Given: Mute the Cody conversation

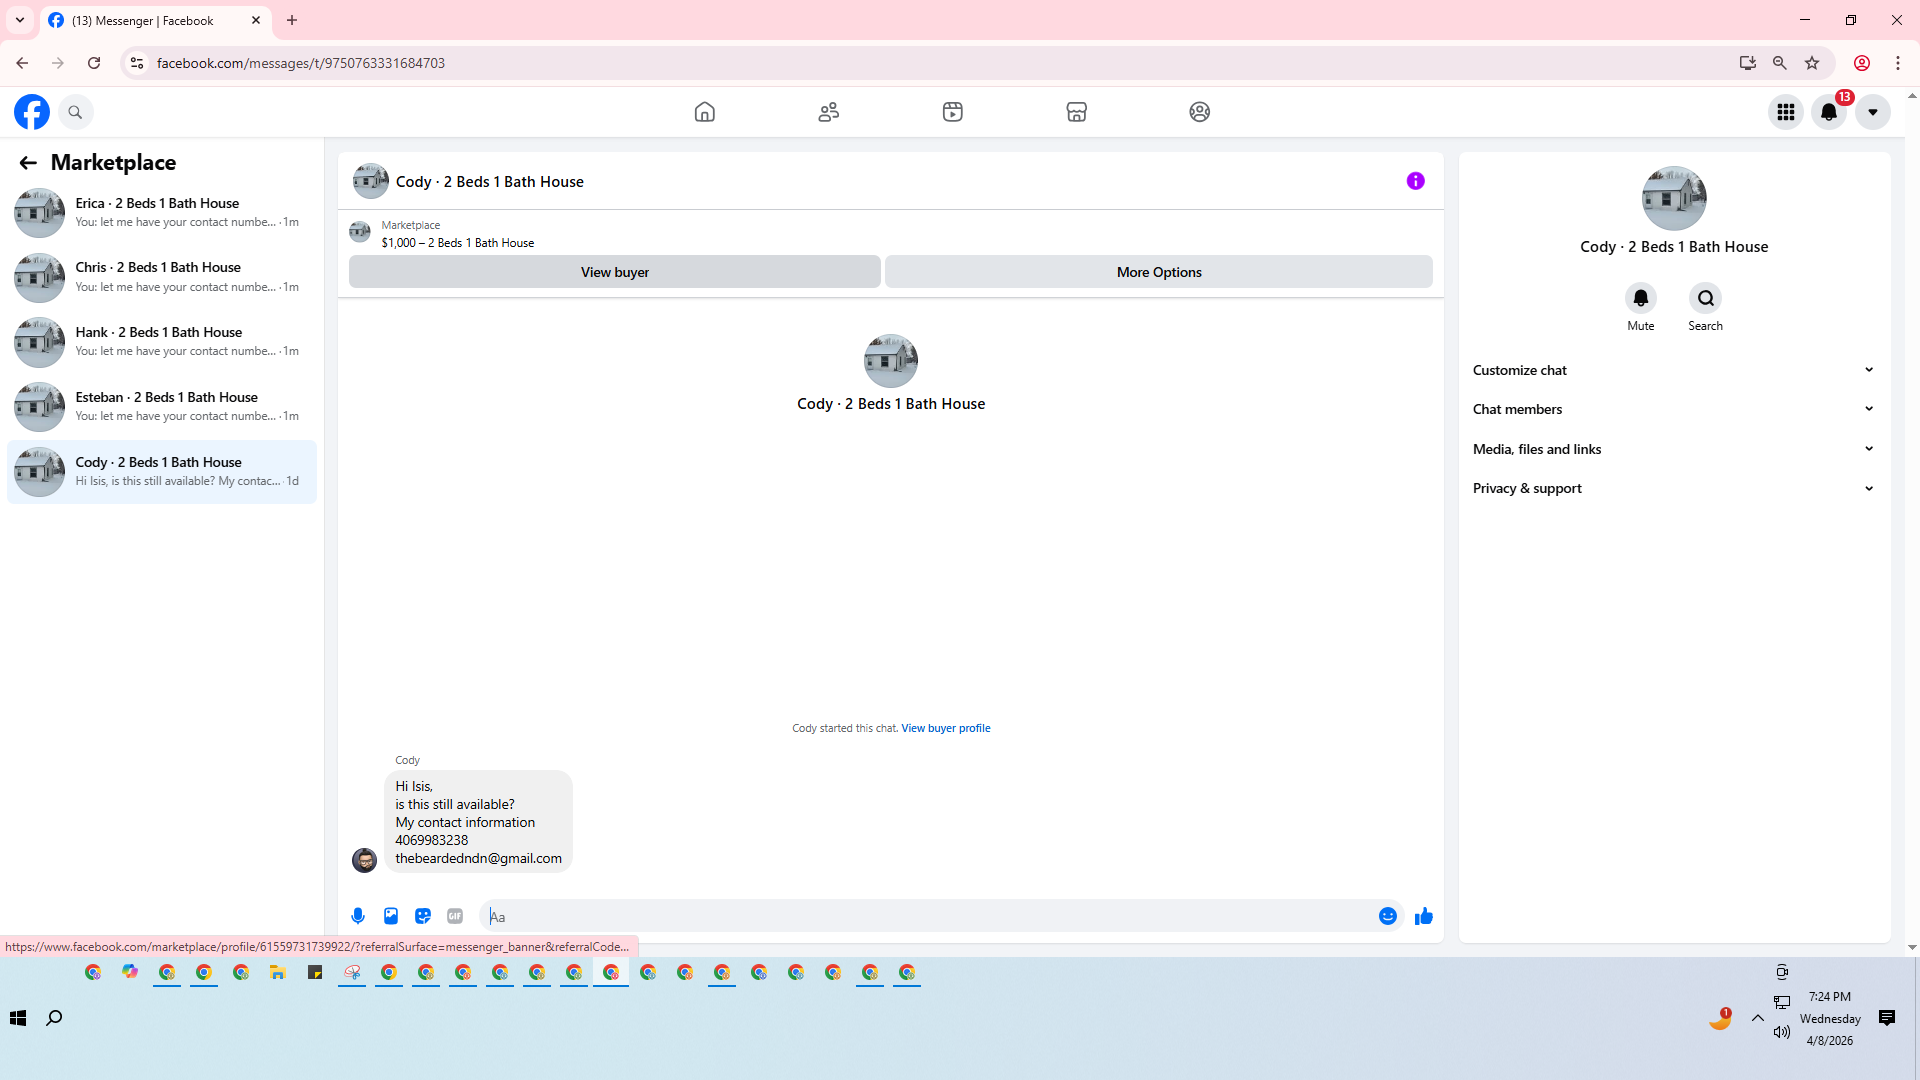Looking at the screenshot, I should coord(1640,298).
